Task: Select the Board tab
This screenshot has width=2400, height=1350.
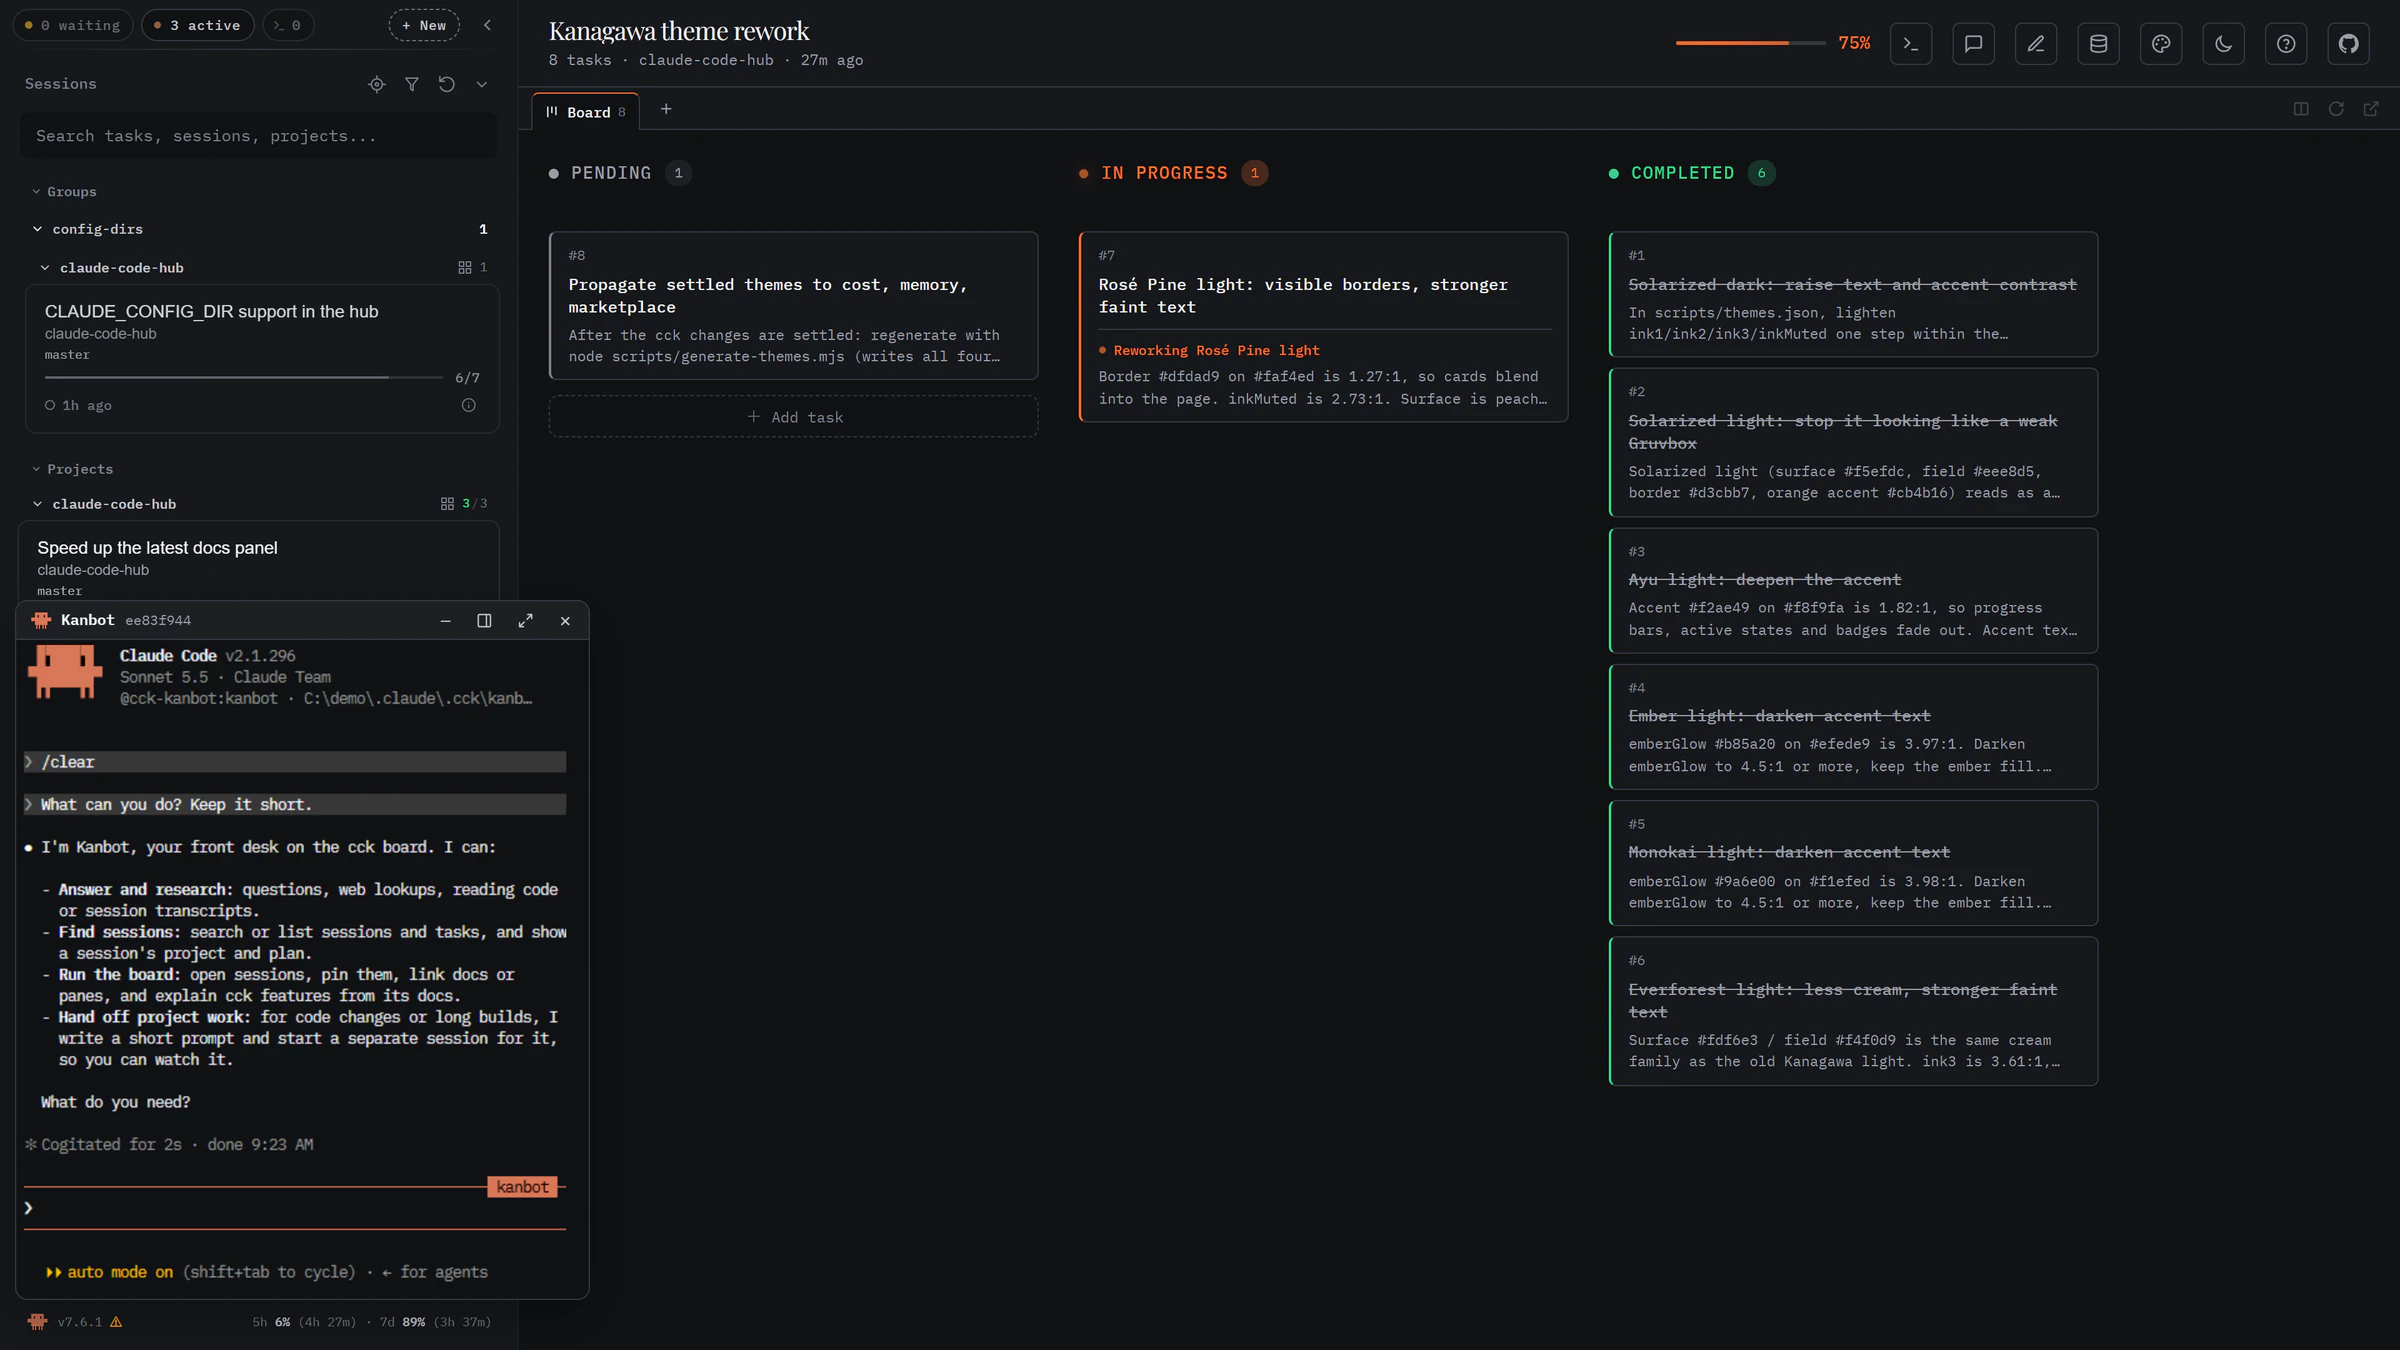Action: tap(586, 112)
